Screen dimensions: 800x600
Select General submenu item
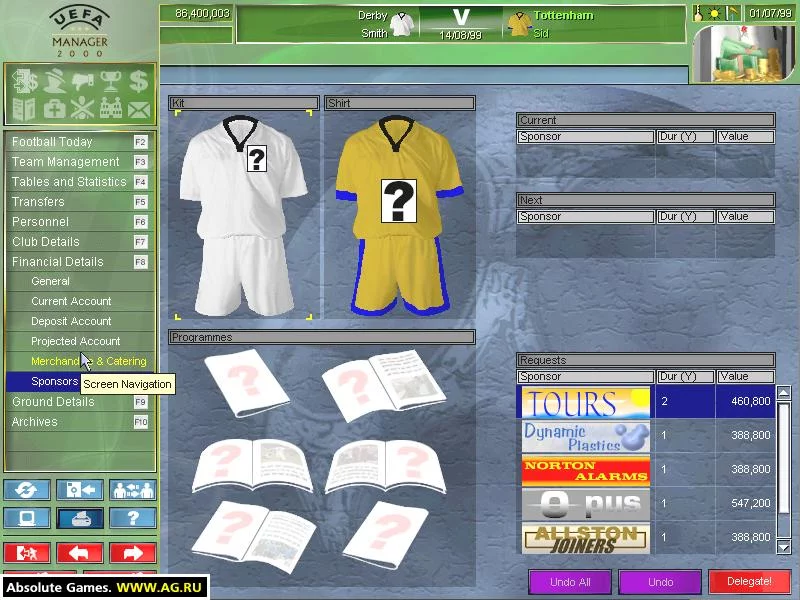[80, 281]
